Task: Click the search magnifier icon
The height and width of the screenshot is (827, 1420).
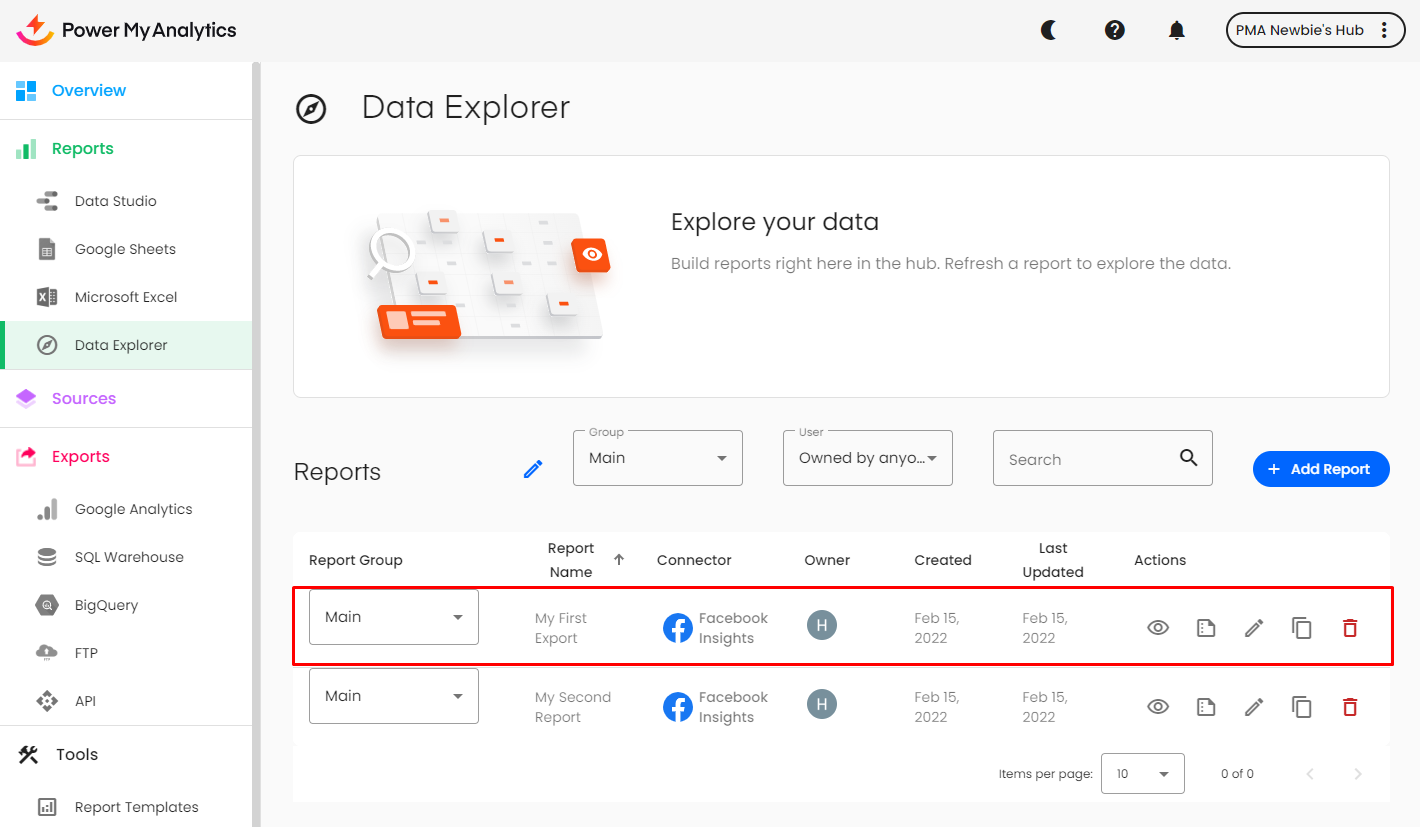Action: pyautogui.click(x=1188, y=458)
